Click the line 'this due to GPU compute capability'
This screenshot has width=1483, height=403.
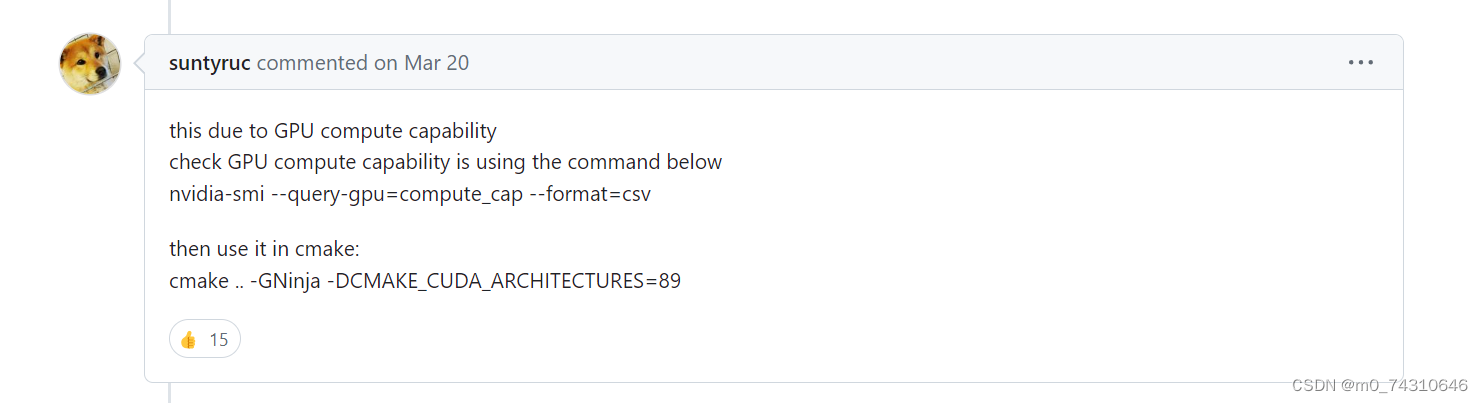pyautogui.click(x=333, y=132)
